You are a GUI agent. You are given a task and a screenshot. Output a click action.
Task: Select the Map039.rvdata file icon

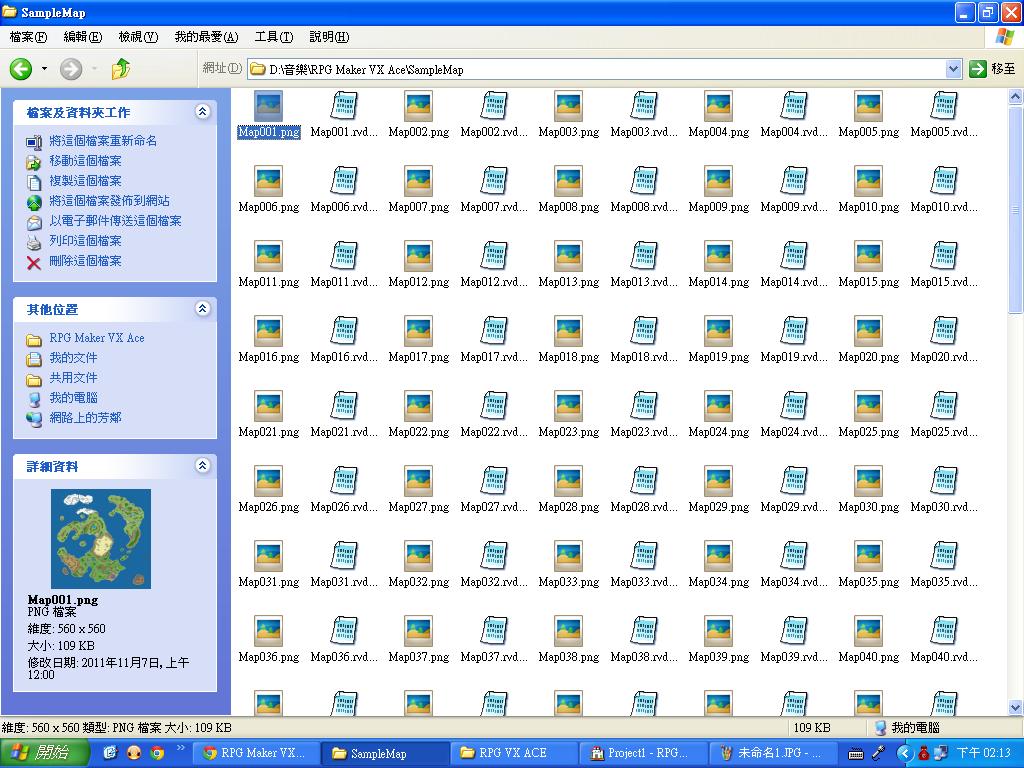[794, 632]
